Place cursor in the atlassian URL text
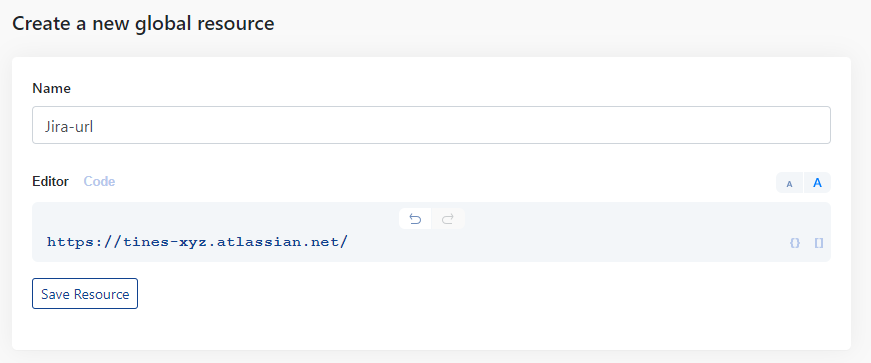Screen dimensions: 871x363 197,242
